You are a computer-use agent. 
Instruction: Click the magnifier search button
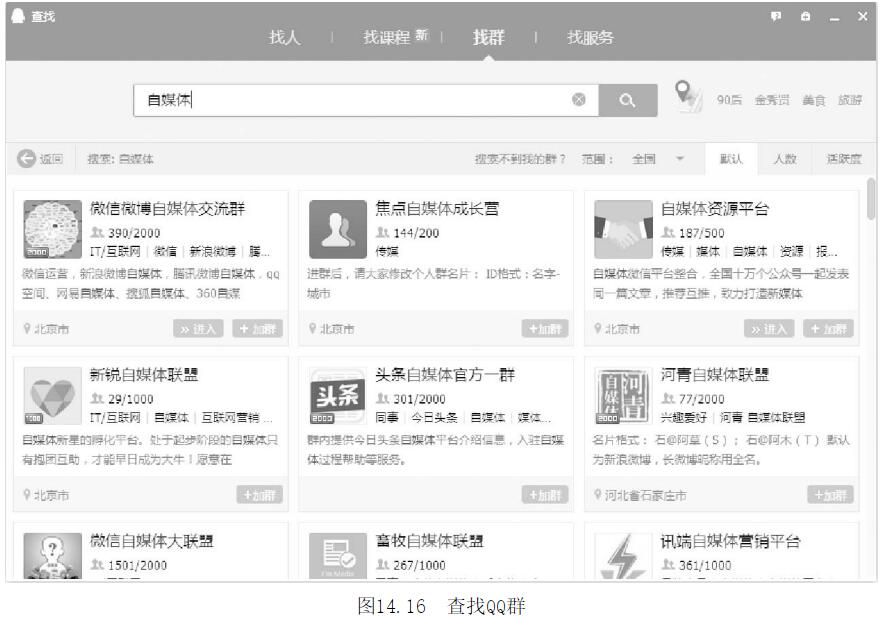(627, 100)
